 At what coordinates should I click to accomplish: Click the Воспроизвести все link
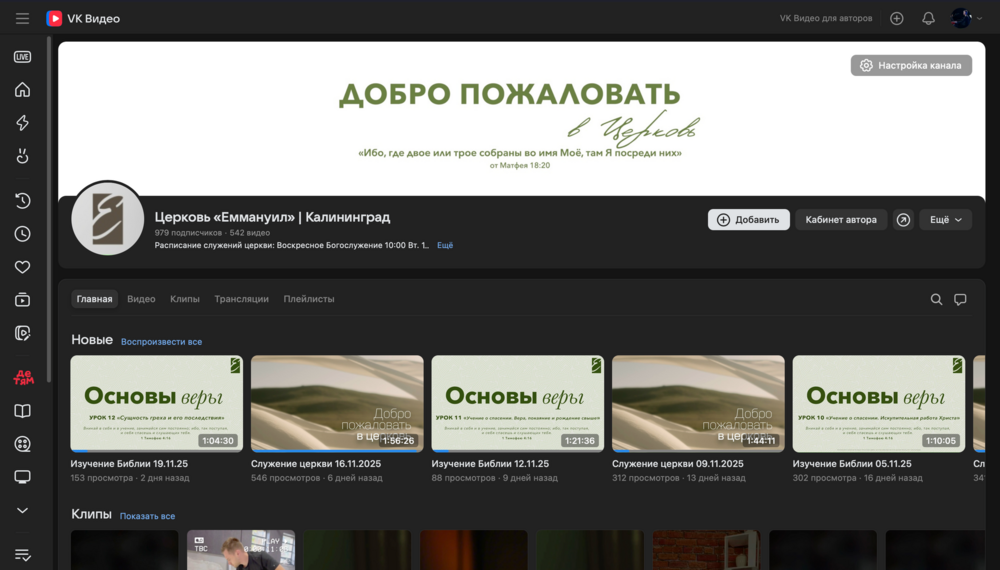161,342
